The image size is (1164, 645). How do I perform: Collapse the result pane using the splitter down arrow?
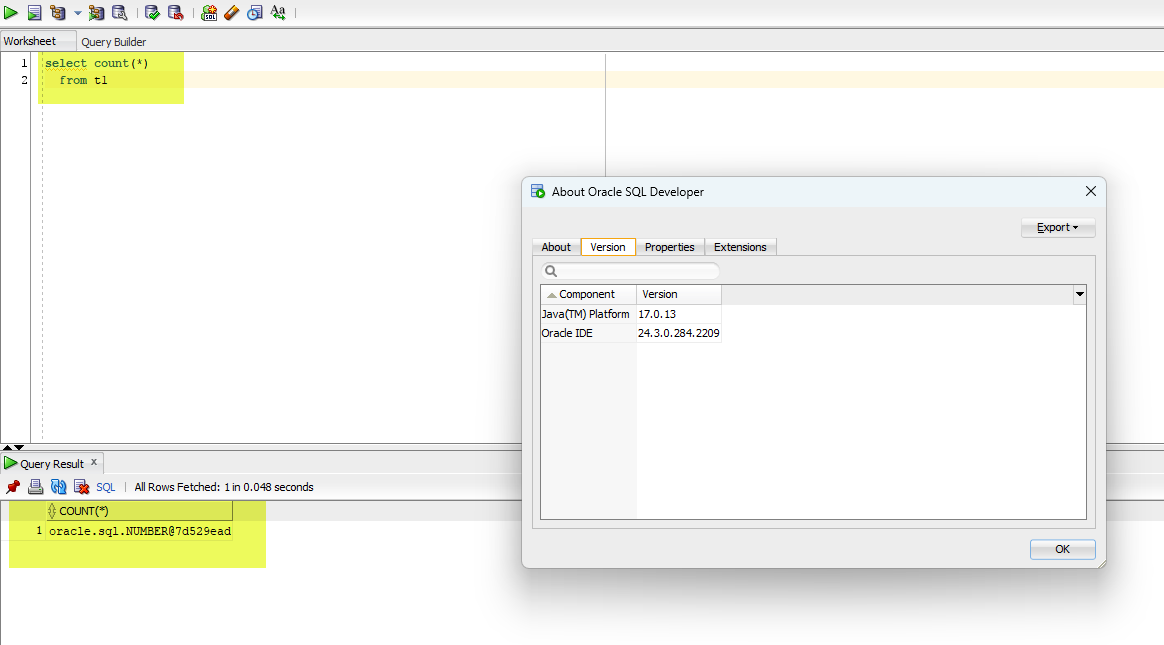[x=19, y=448]
